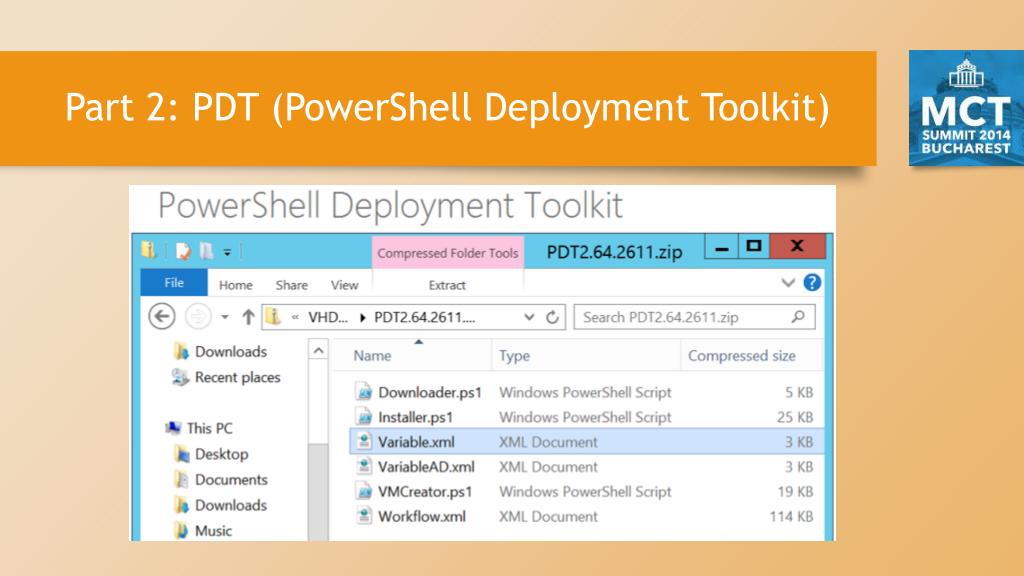Sort by the Compressed size column
The image size is (1024, 576).
point(741,356)
